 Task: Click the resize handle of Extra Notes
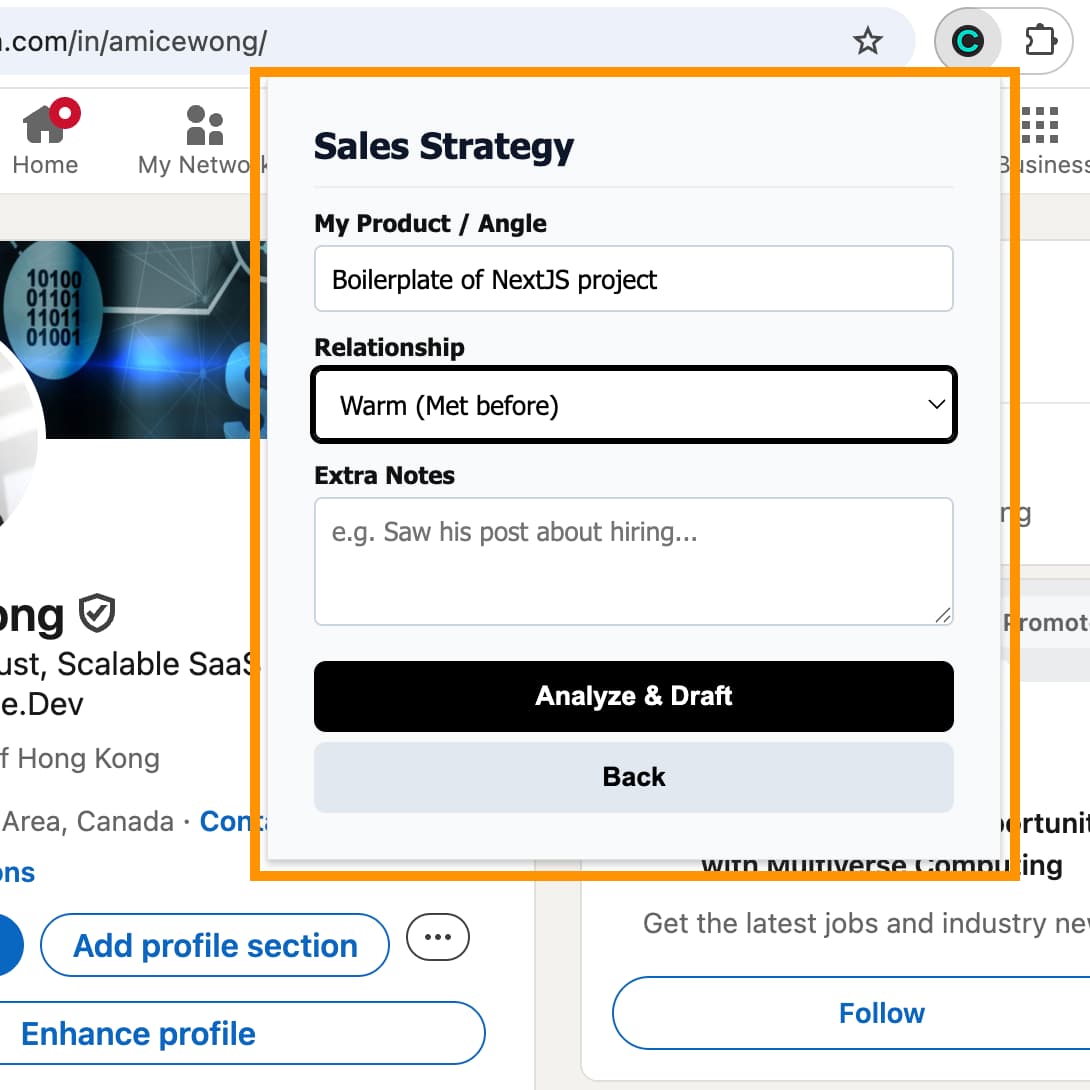943,615
